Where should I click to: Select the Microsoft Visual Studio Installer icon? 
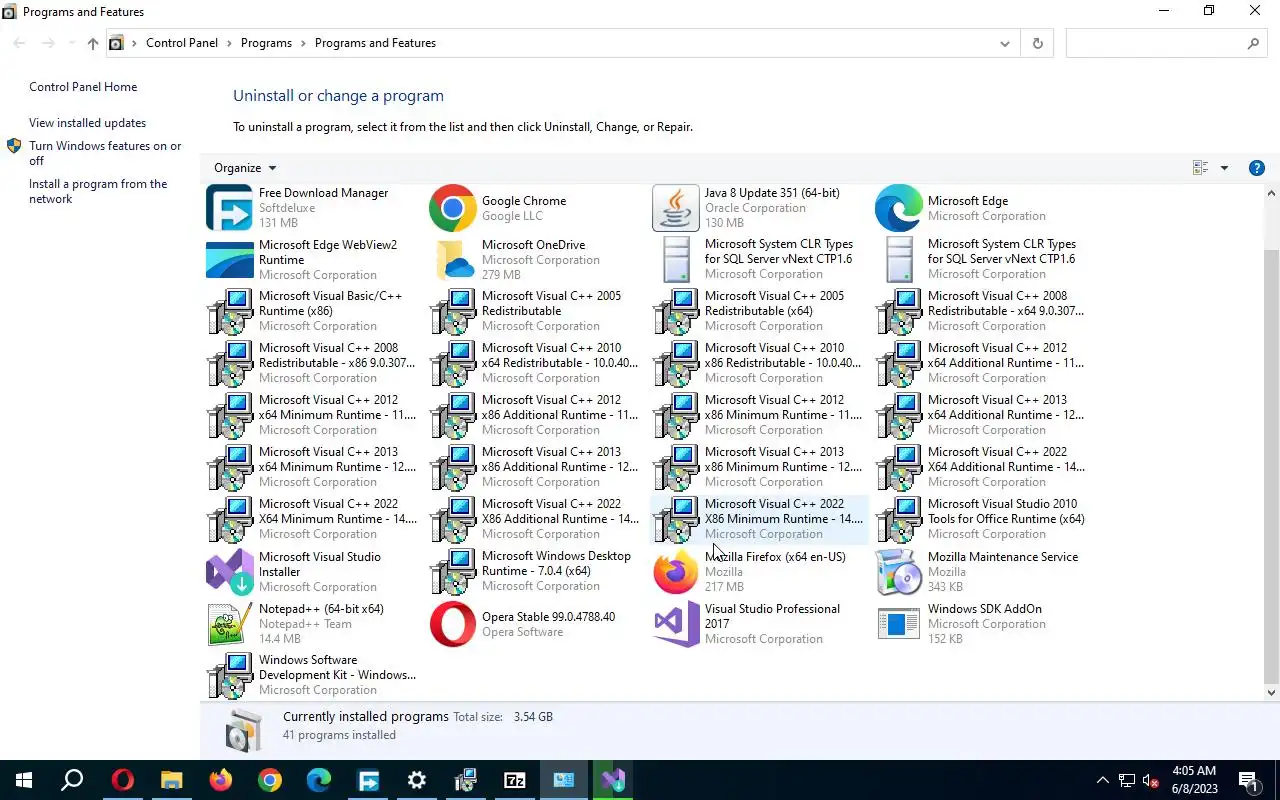(x=229, y=572)
